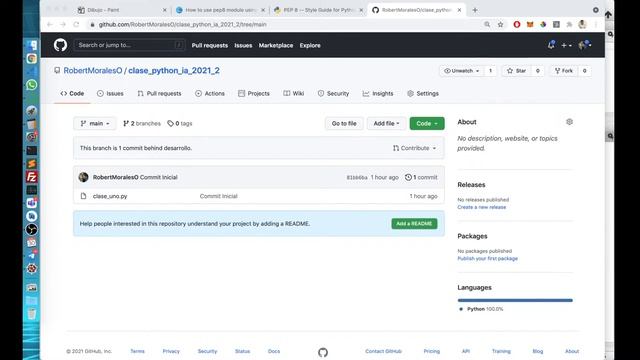This screenshot has width=640, height=360.
Task: Switch to repository Pull requests tab
Action: [159, 93]
